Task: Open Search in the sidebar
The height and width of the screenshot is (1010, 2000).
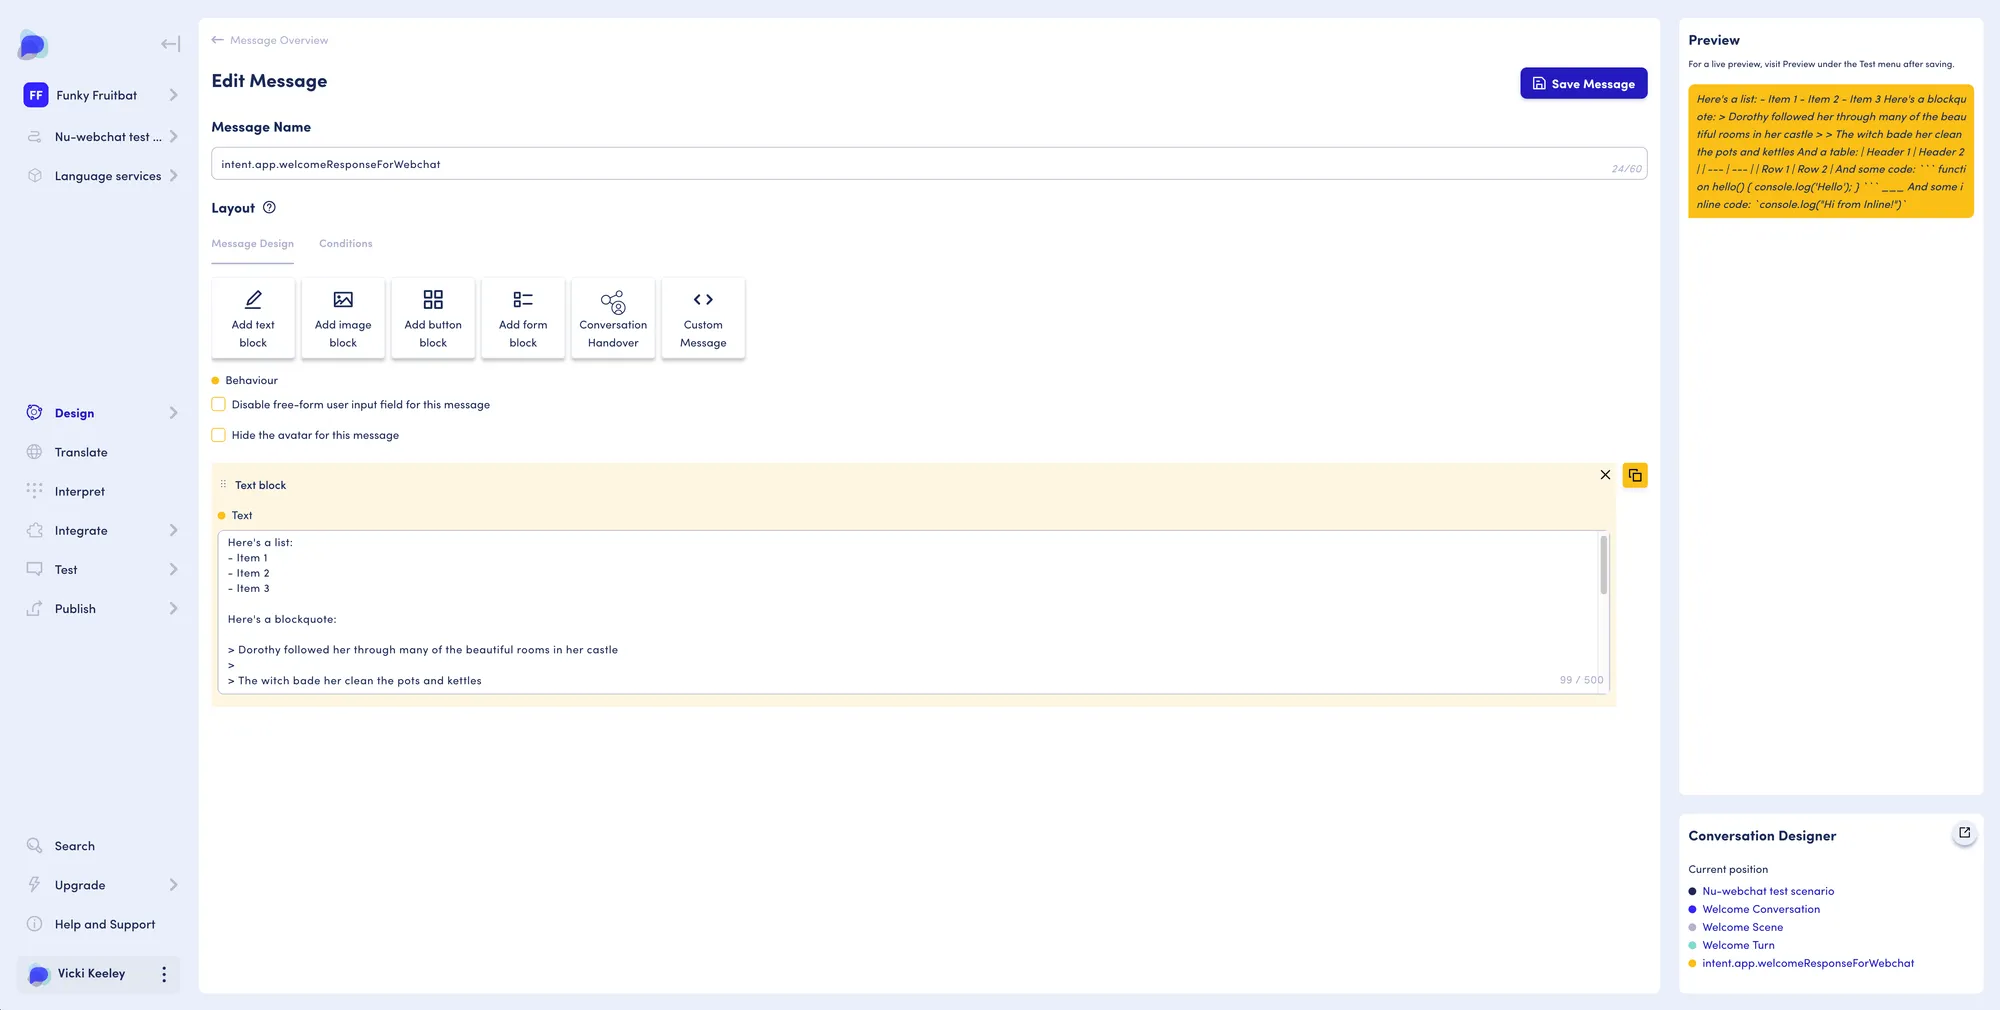Action: pos(75,846)
